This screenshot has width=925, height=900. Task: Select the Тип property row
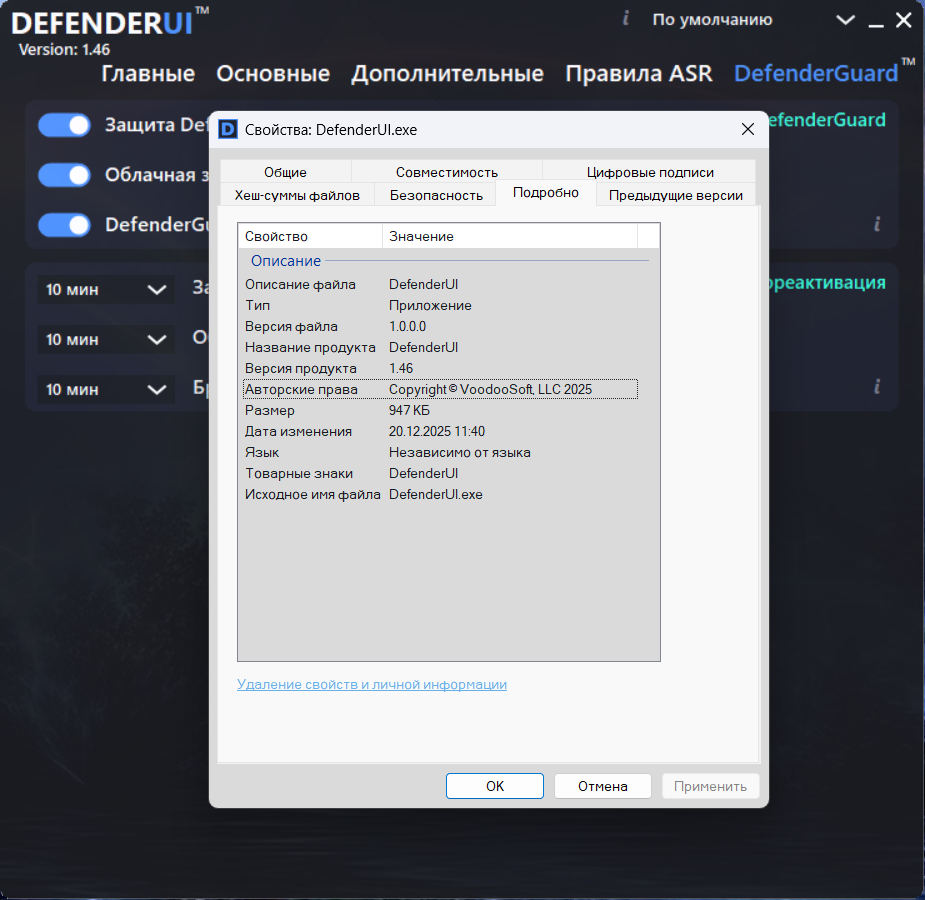point(440,306)
